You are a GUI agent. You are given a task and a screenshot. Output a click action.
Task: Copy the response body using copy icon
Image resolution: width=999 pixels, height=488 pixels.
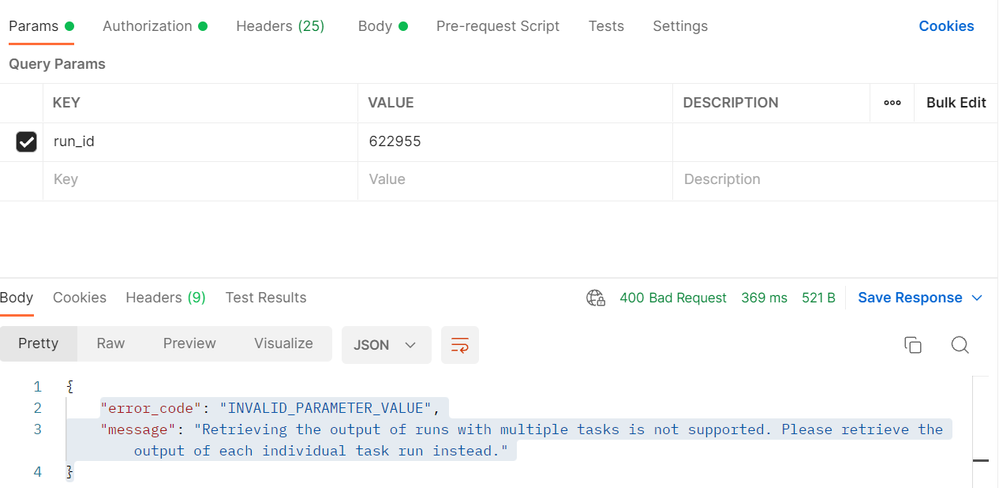[912, 345]
